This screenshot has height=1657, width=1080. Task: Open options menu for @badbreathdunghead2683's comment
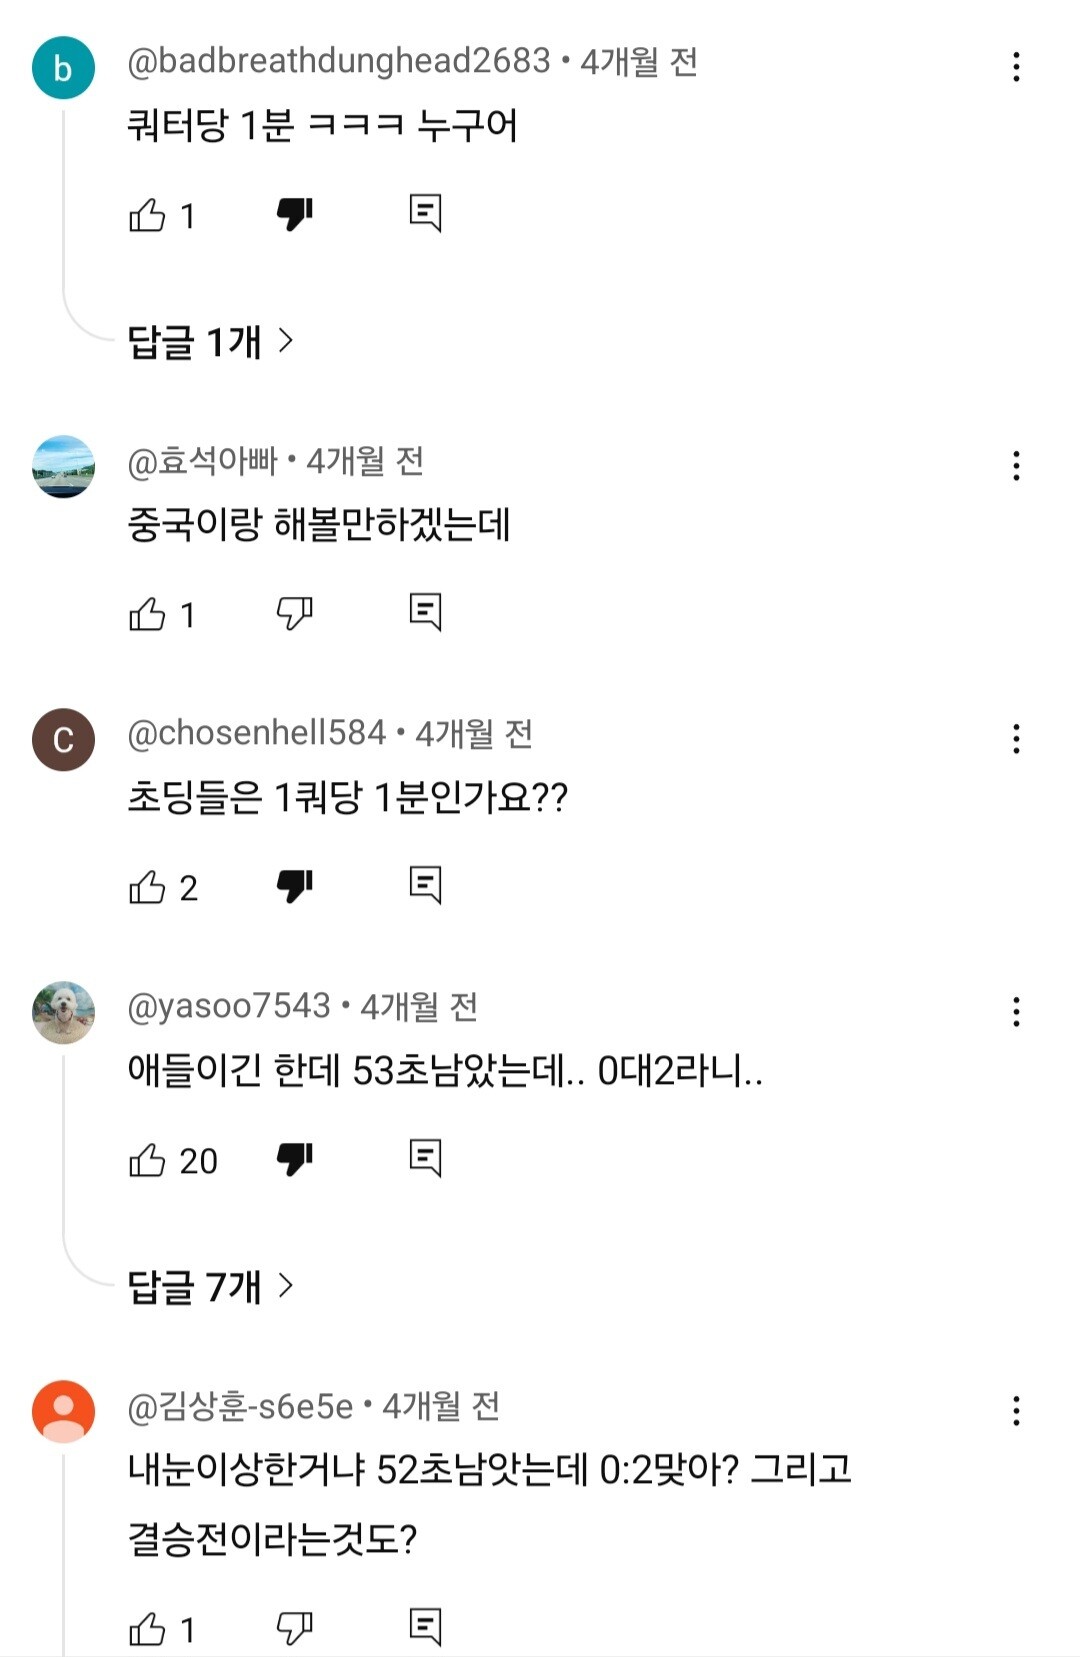1016,67
